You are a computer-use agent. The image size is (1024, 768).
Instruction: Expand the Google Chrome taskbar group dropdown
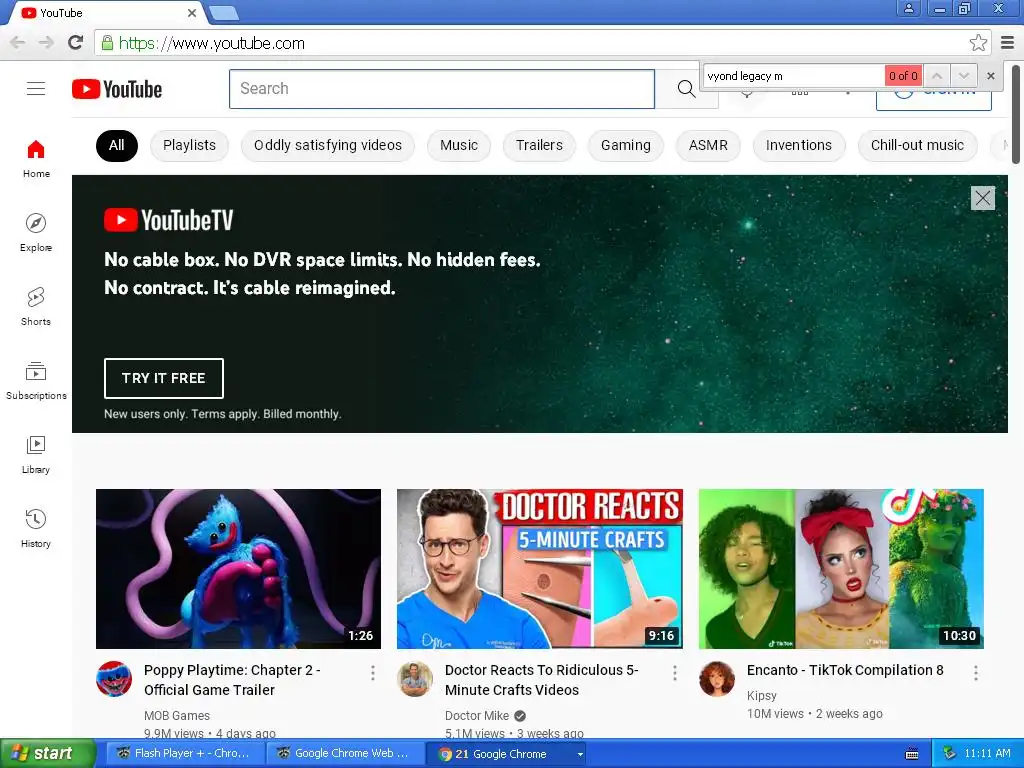[x=580, y=754]
